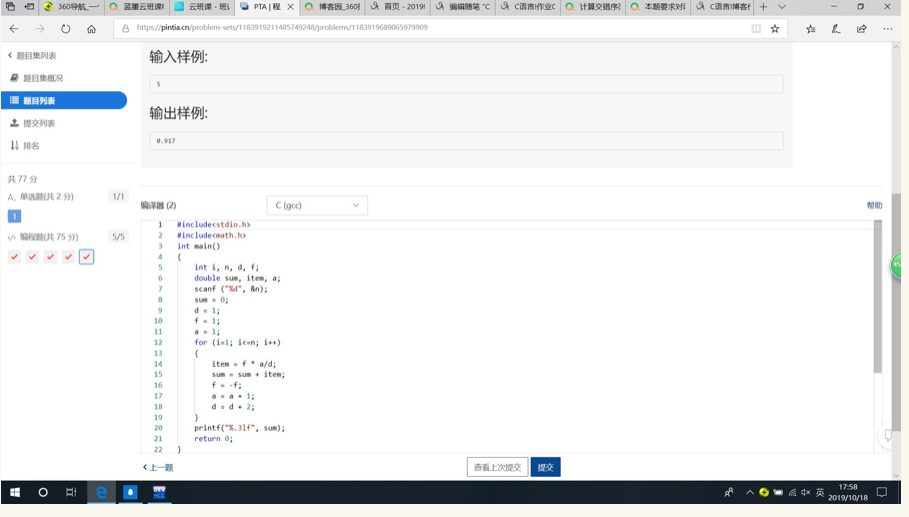Image resolution: width=909 pixels, height=517 pixels.
Task: Show the tab list chevron
Action: pos(781,6)
